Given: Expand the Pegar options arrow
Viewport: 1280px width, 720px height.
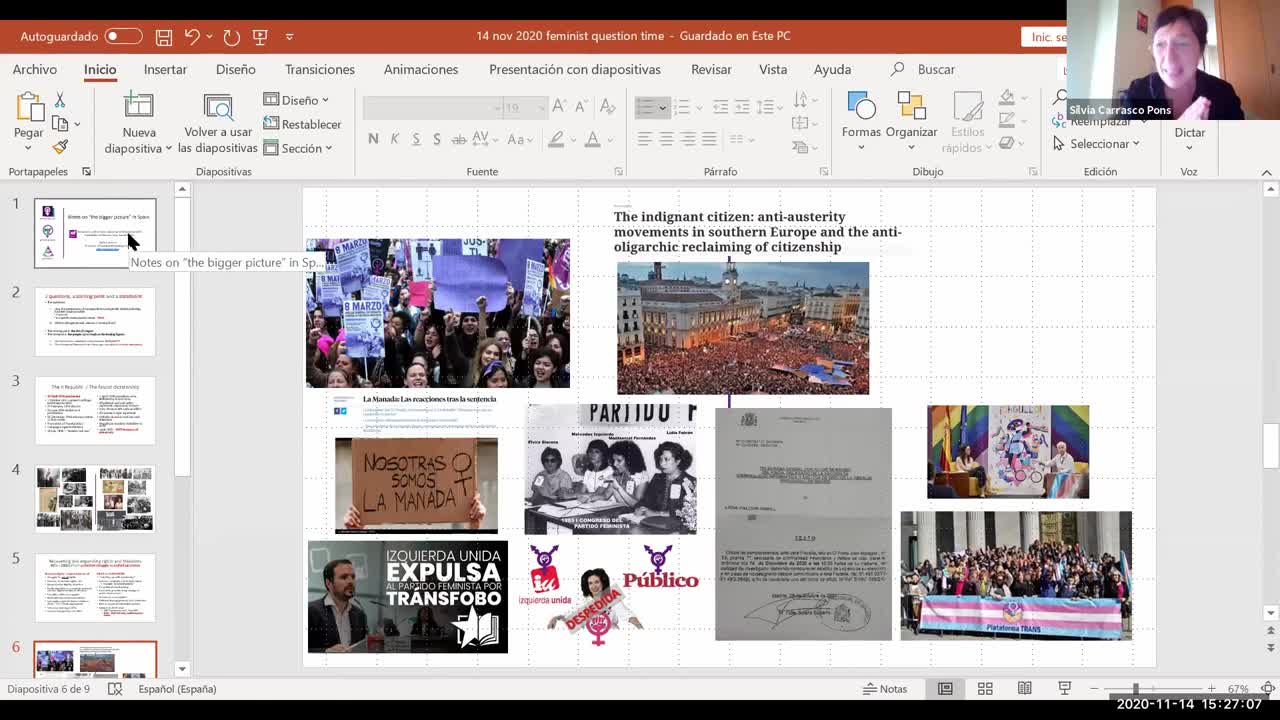Looking at the screenshot, I should pos(28,148).
